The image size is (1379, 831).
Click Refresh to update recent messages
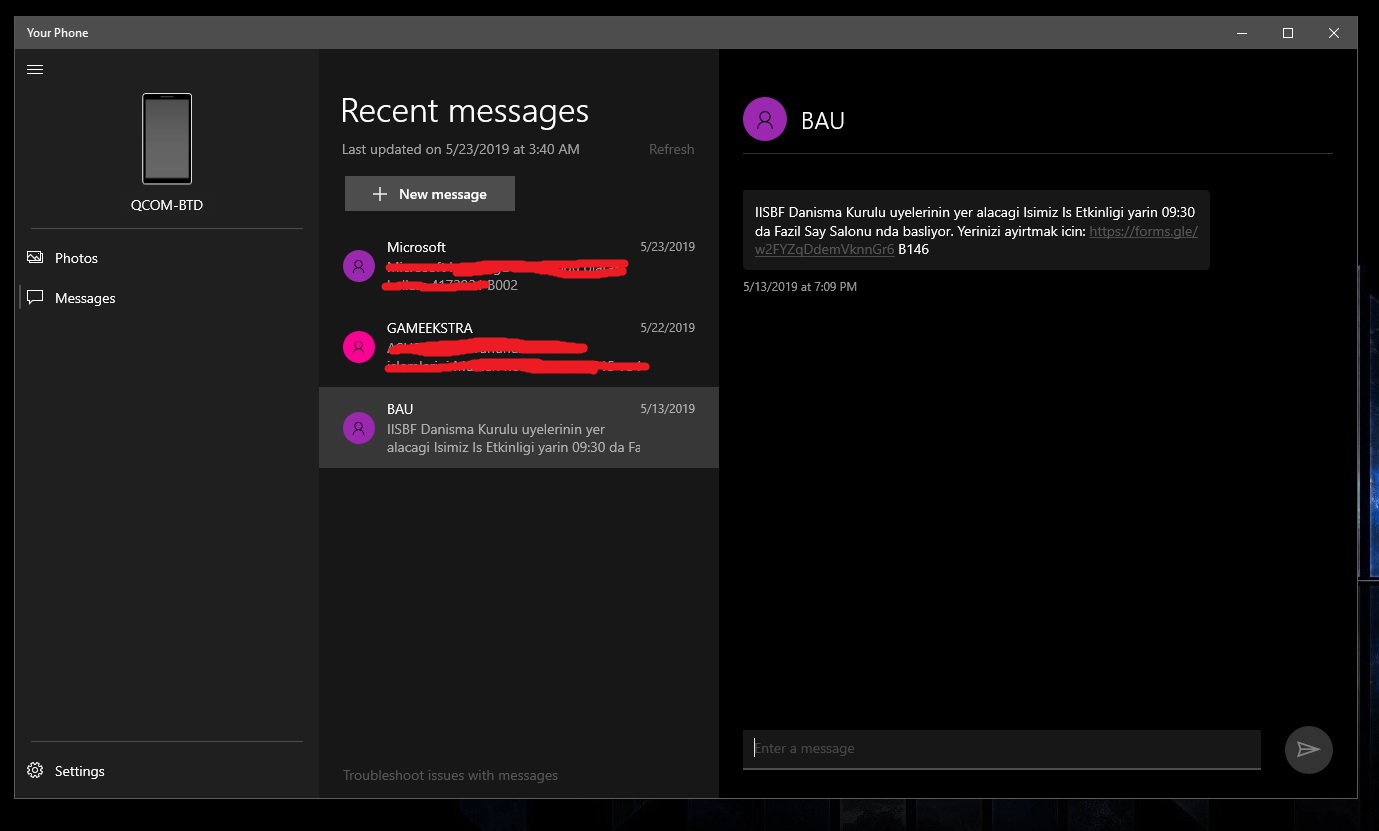671,149
